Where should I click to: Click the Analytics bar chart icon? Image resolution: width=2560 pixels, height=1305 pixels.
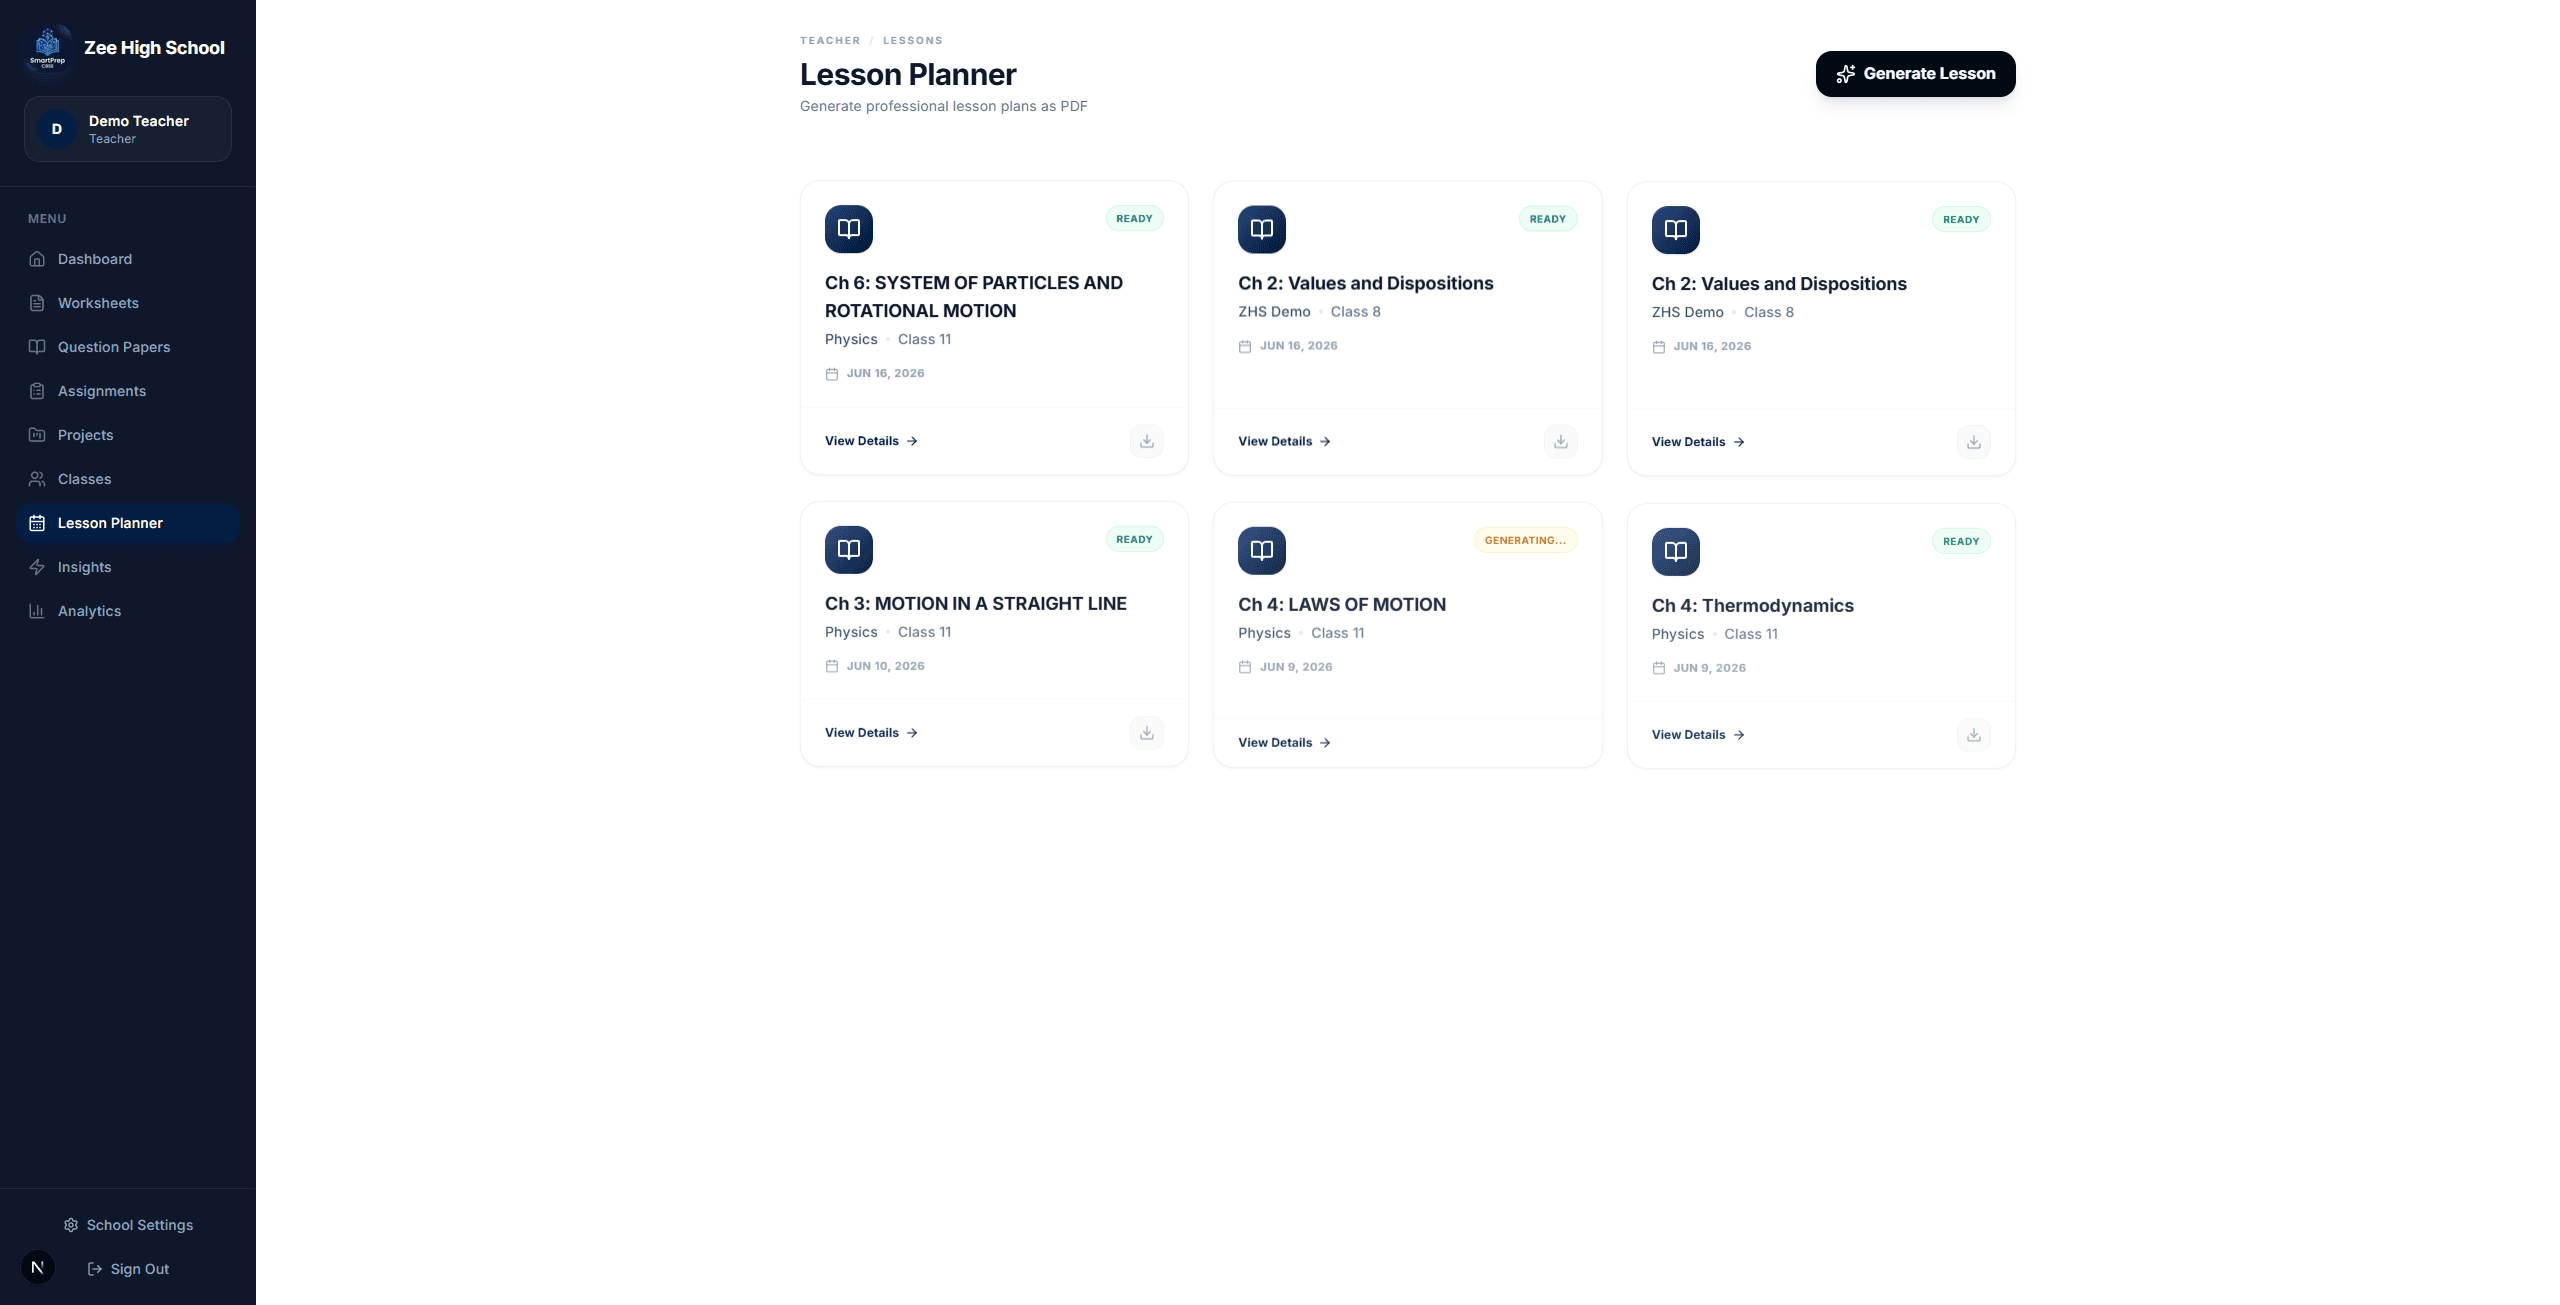click(x=37, y=611)
